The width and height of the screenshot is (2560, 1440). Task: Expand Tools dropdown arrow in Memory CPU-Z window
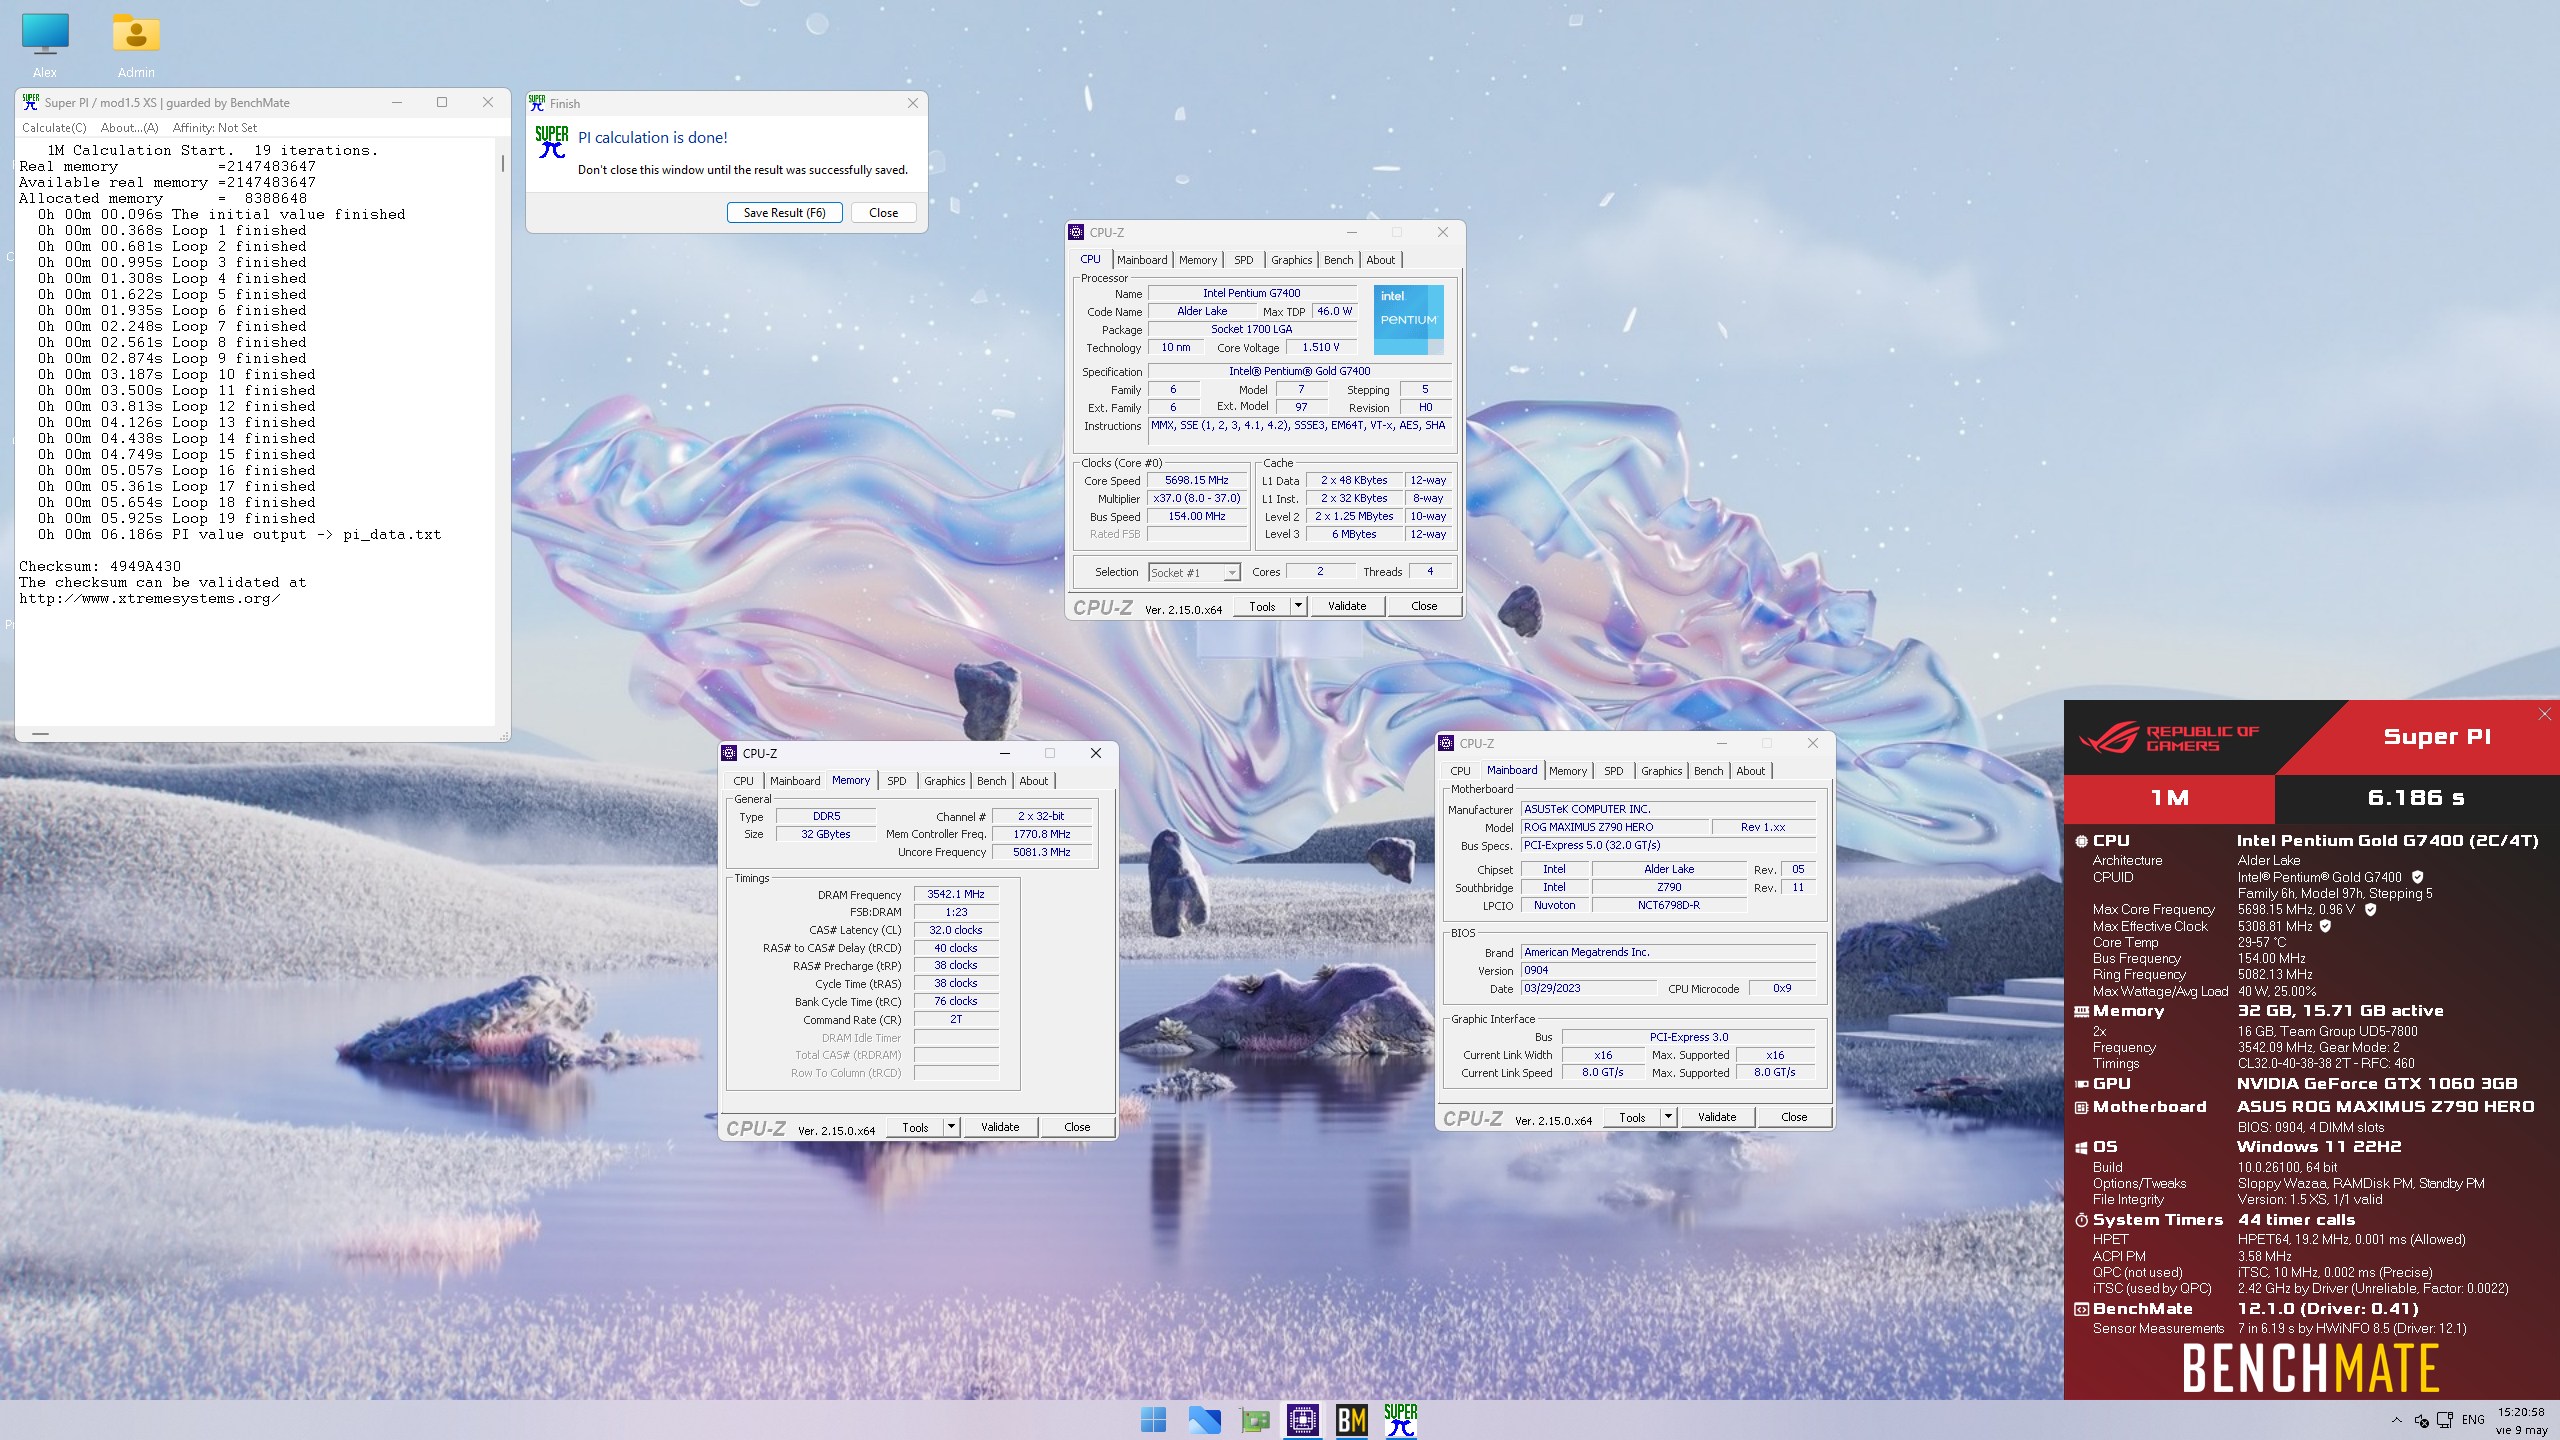pyautogui.click(x=951, y=1127)
